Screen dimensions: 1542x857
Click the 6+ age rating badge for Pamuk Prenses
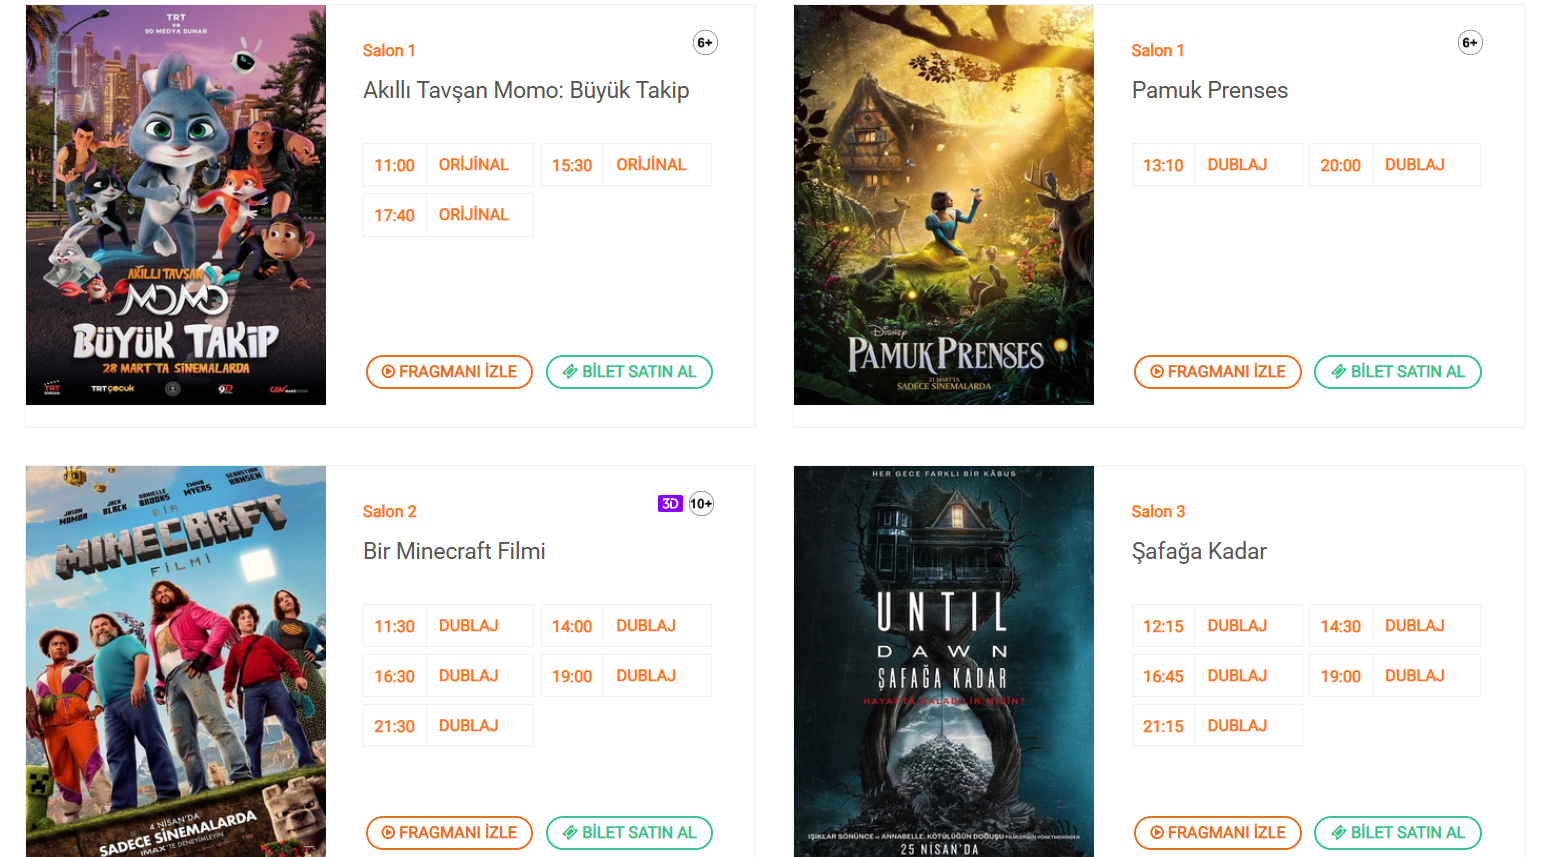pyautogui.click(x=1470, y=43)
